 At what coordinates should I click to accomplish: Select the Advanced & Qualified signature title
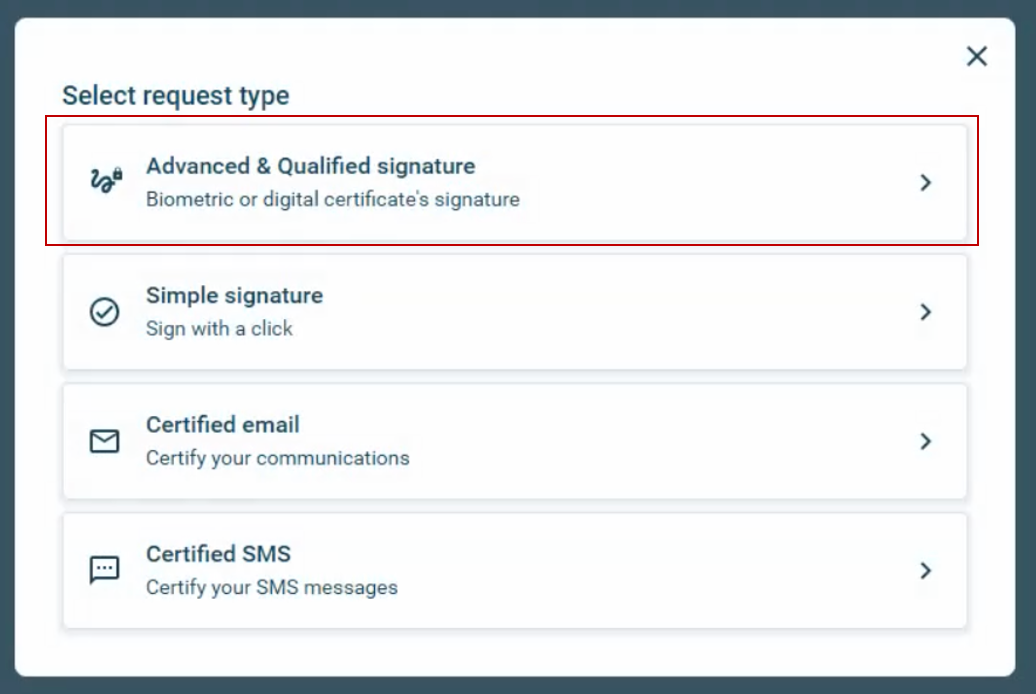[310, 166]
